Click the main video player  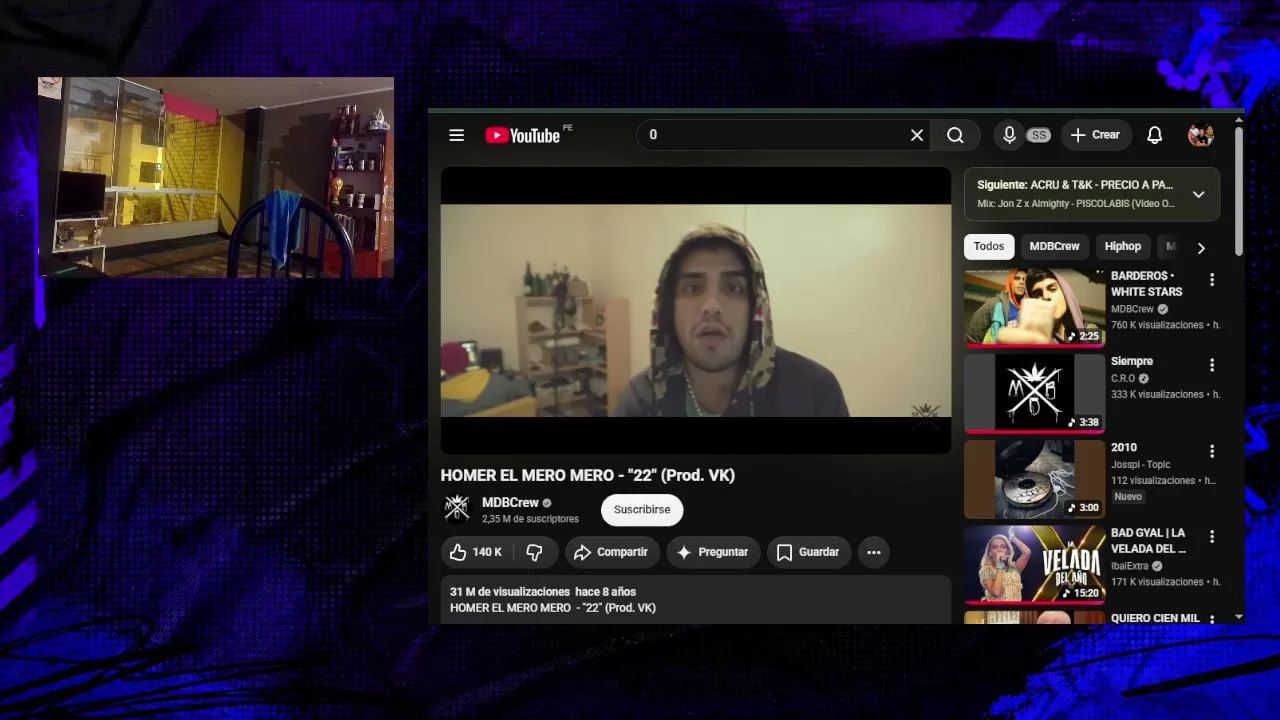pyautogui.click(x=696, y=311)
